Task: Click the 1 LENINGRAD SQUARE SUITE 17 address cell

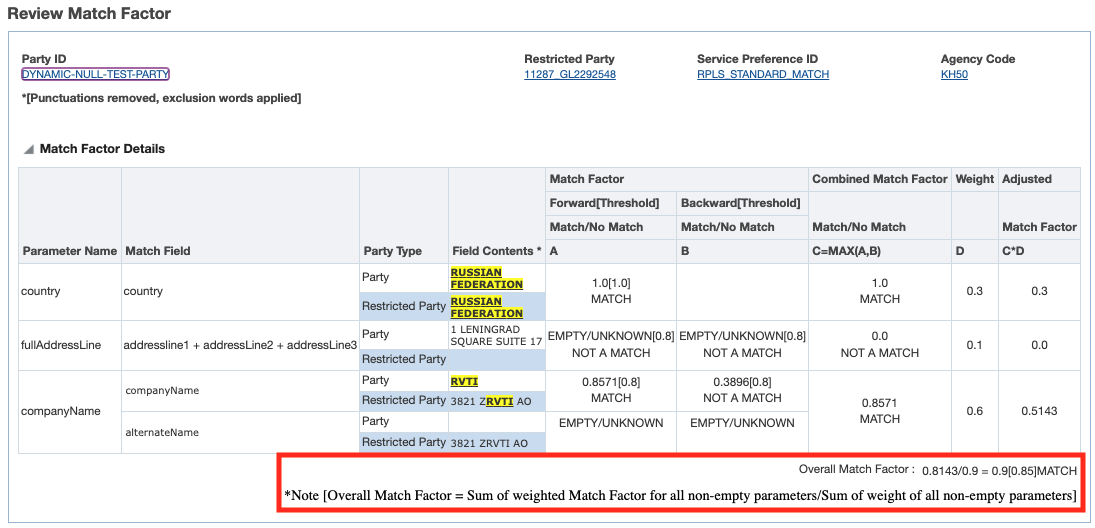Action: (496, 335)
